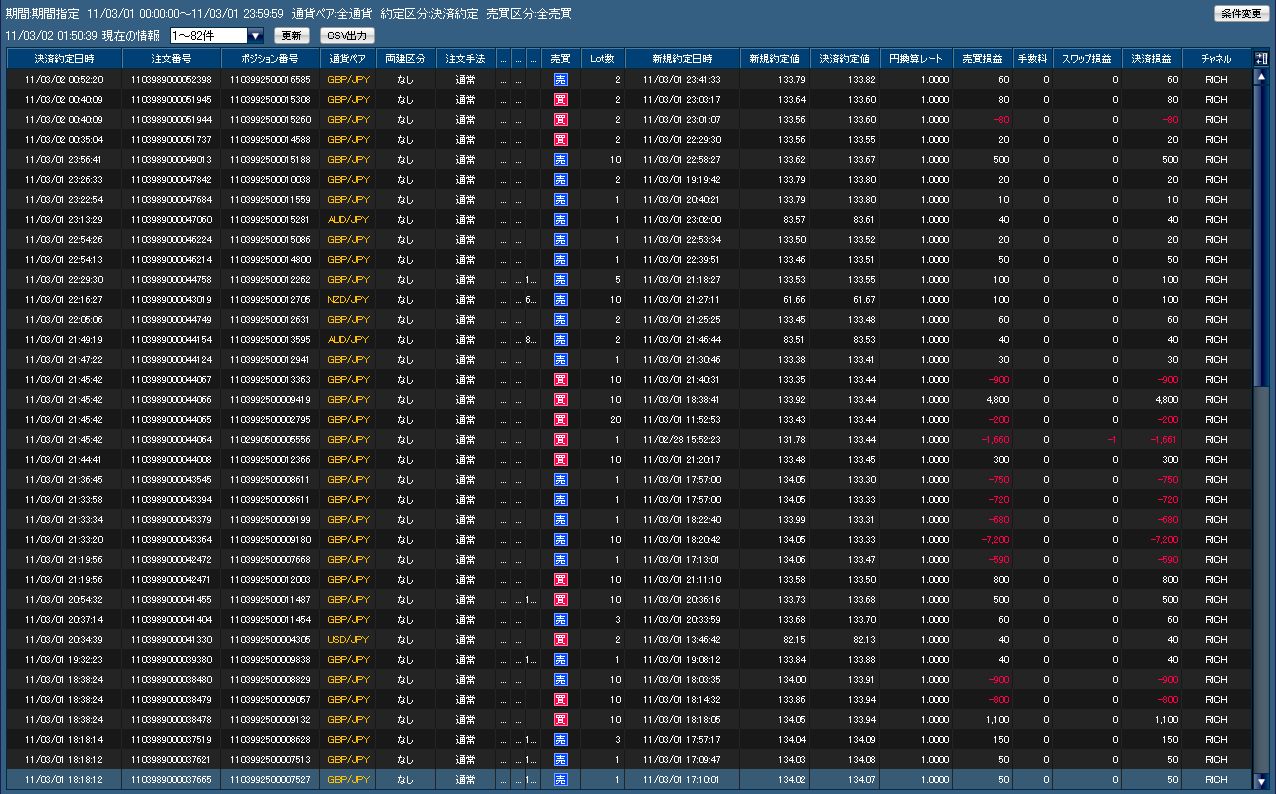Image resolution: width=1276 pixels, height=794 pixels.
Task: Click the 売 badge in the 23:13:29 AUD/JPY row
Action: [560, 219]
